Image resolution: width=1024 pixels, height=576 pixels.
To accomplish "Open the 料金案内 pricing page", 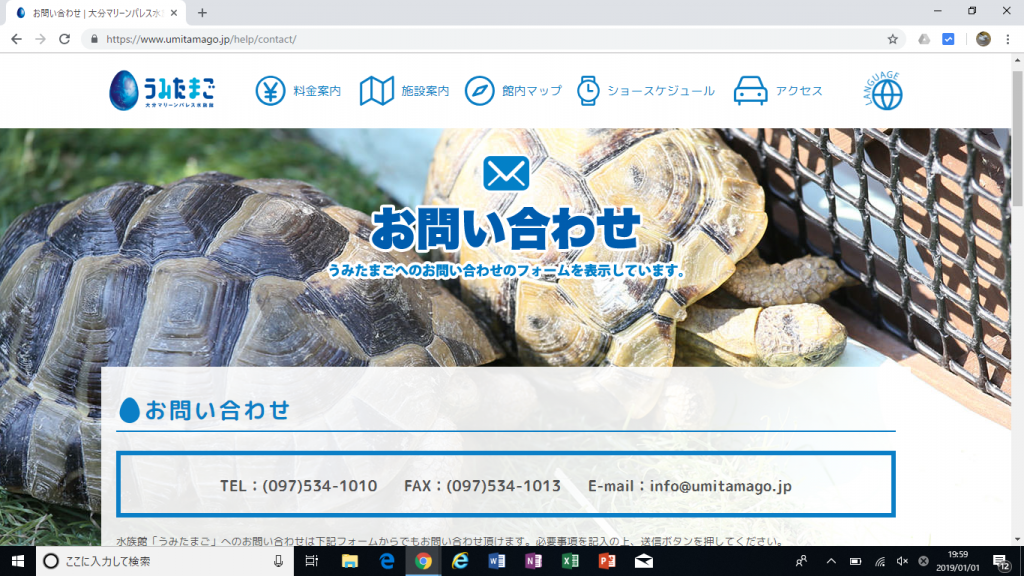I will pos(298,91).
